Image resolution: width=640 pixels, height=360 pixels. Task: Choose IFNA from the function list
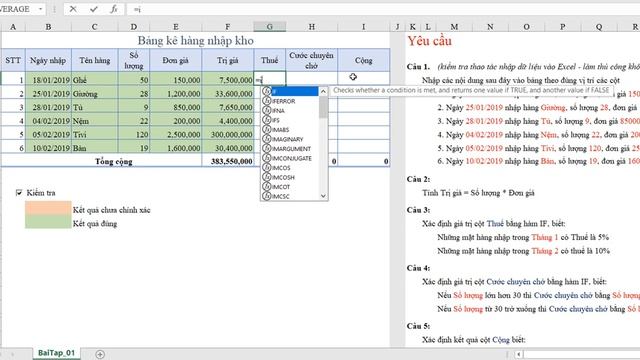coord(290,110)
